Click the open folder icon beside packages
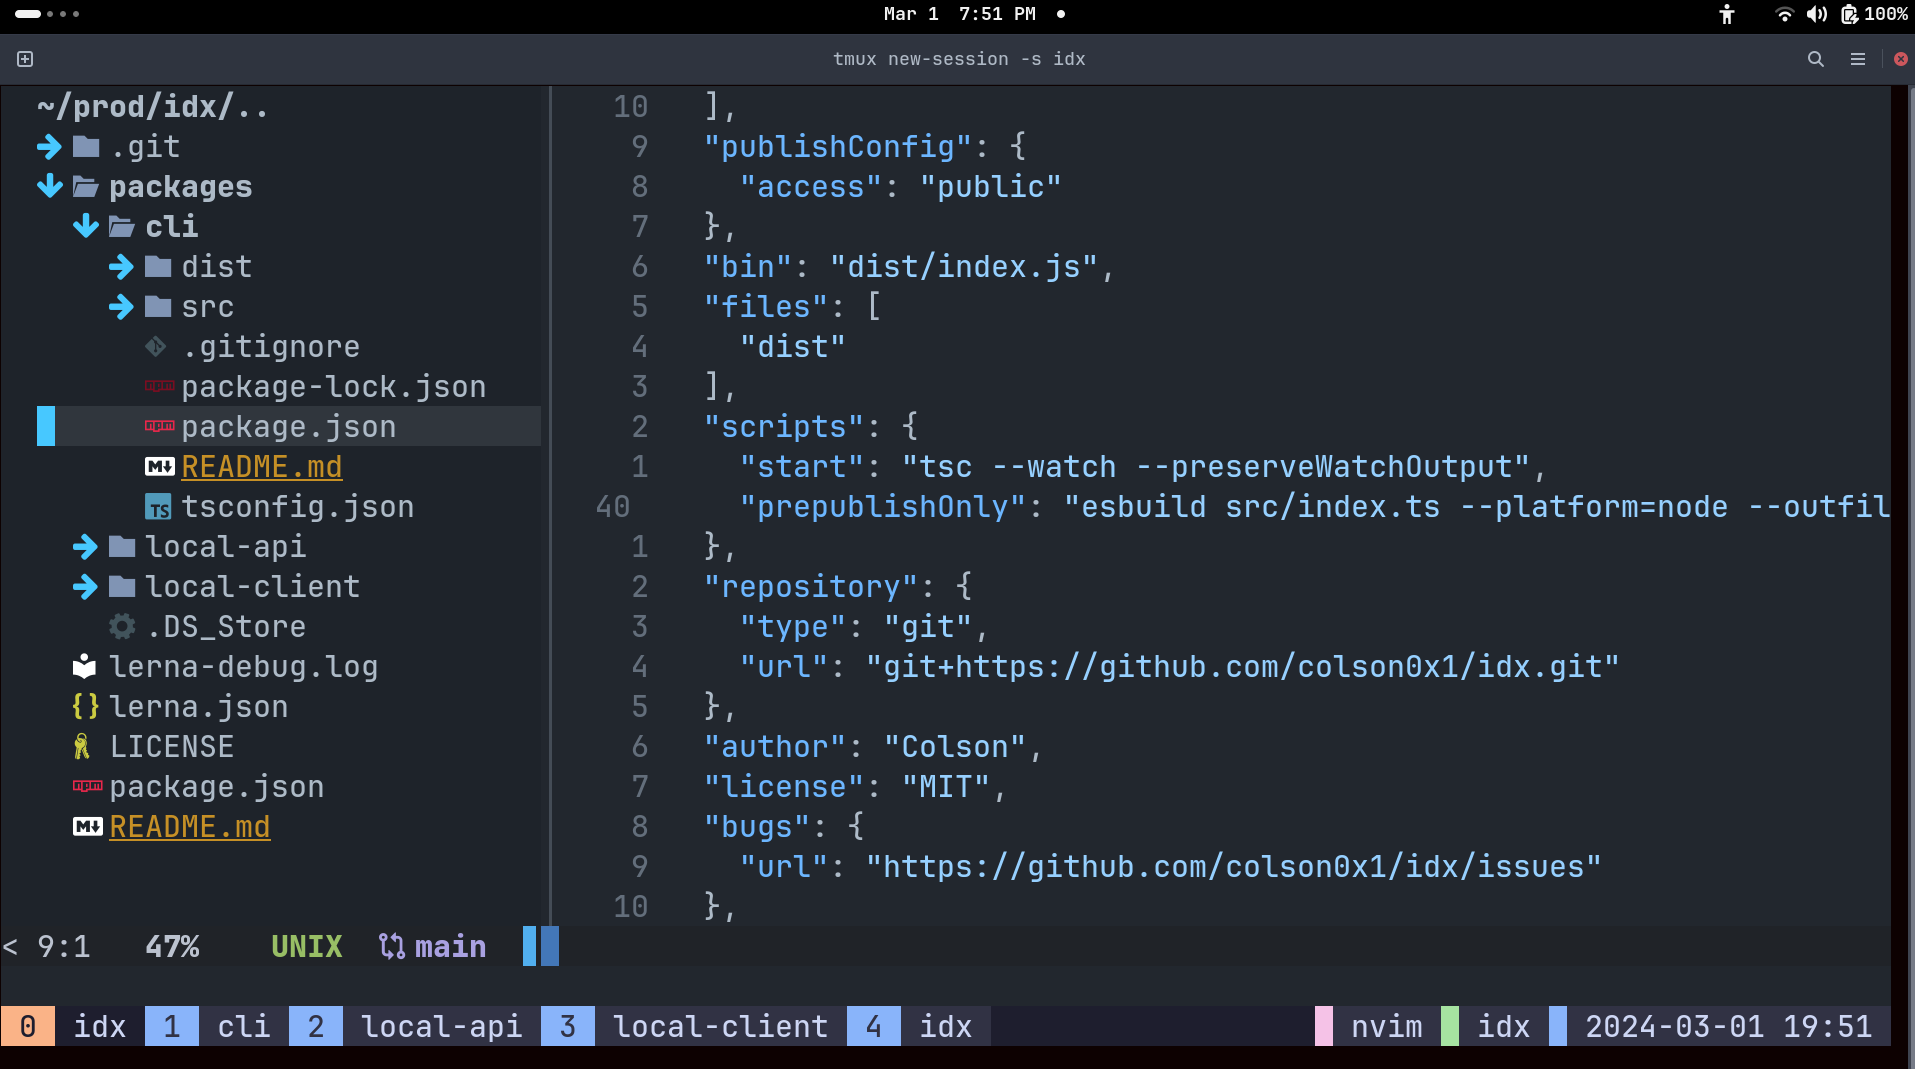This screenshot has height=1069, width=1915. (x=86, y=187)
